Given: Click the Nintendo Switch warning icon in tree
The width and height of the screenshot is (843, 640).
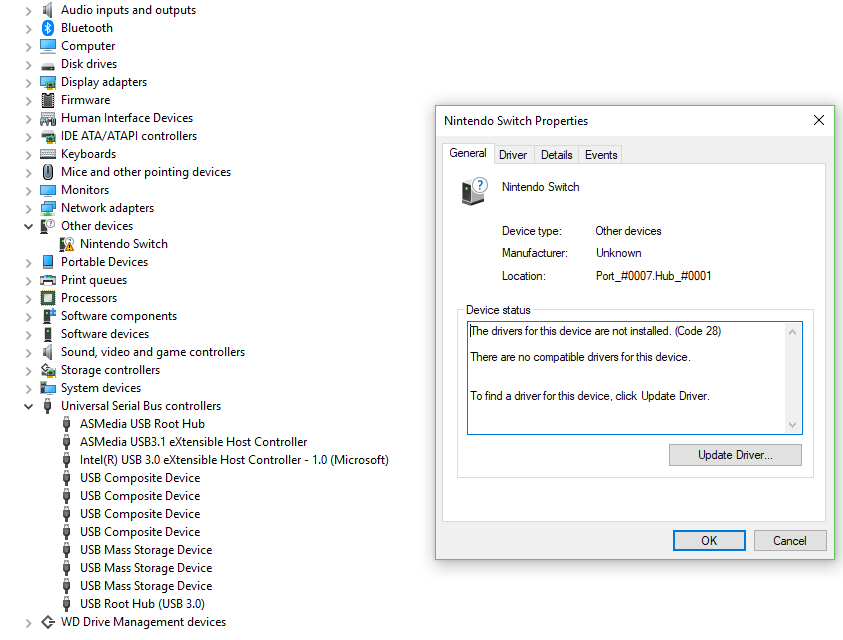Looking at the screenshot, I should pyautogui.click(x=67, y=244).
